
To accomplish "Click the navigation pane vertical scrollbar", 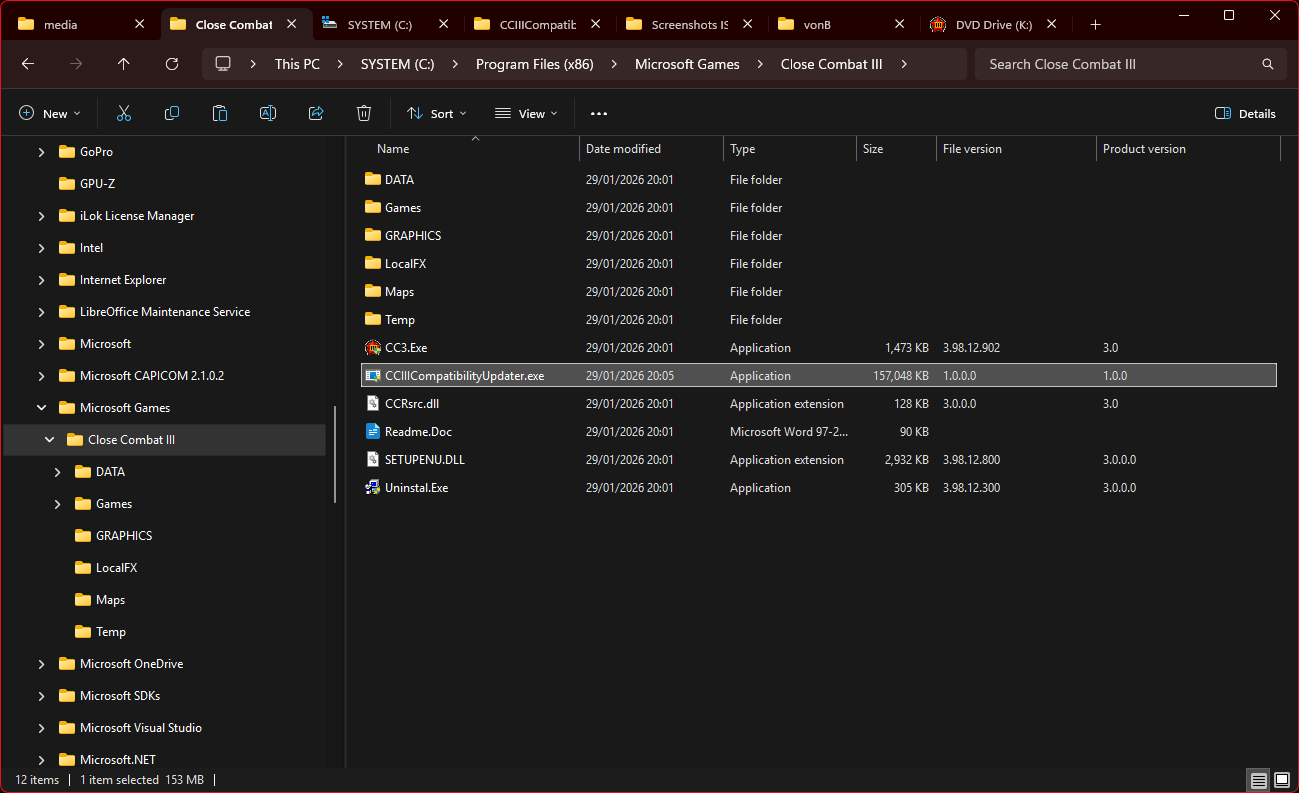I will [x=336, y=455].
